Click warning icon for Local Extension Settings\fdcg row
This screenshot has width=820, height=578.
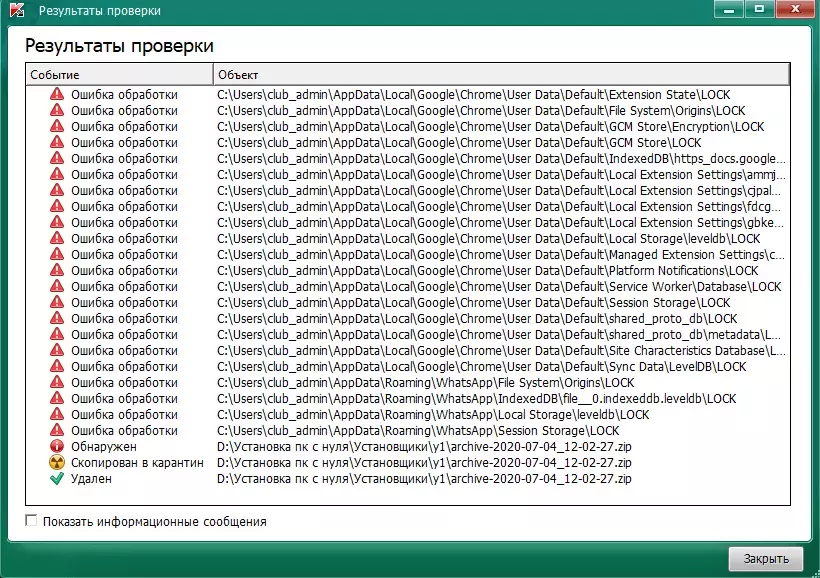click(x=57, y=206)
